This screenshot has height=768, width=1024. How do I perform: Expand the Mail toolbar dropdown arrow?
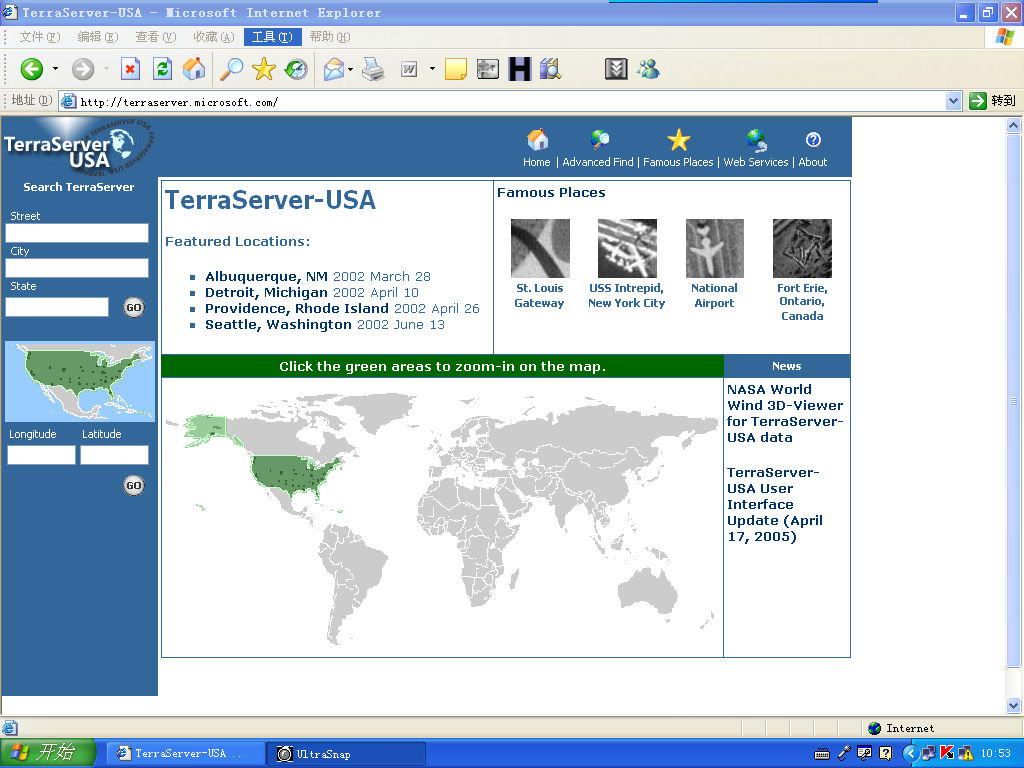click(x=350, y=69)
